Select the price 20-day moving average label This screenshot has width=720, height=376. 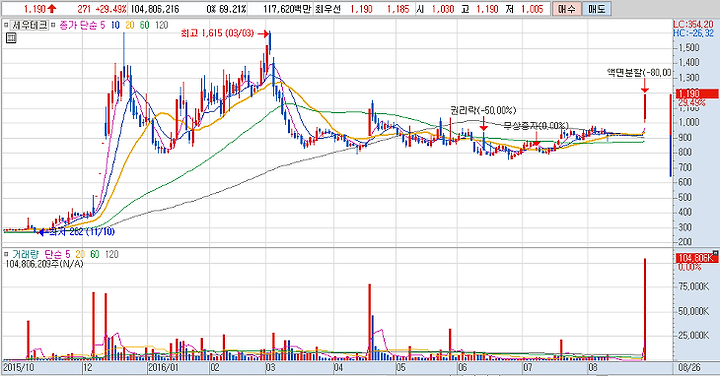130,25
